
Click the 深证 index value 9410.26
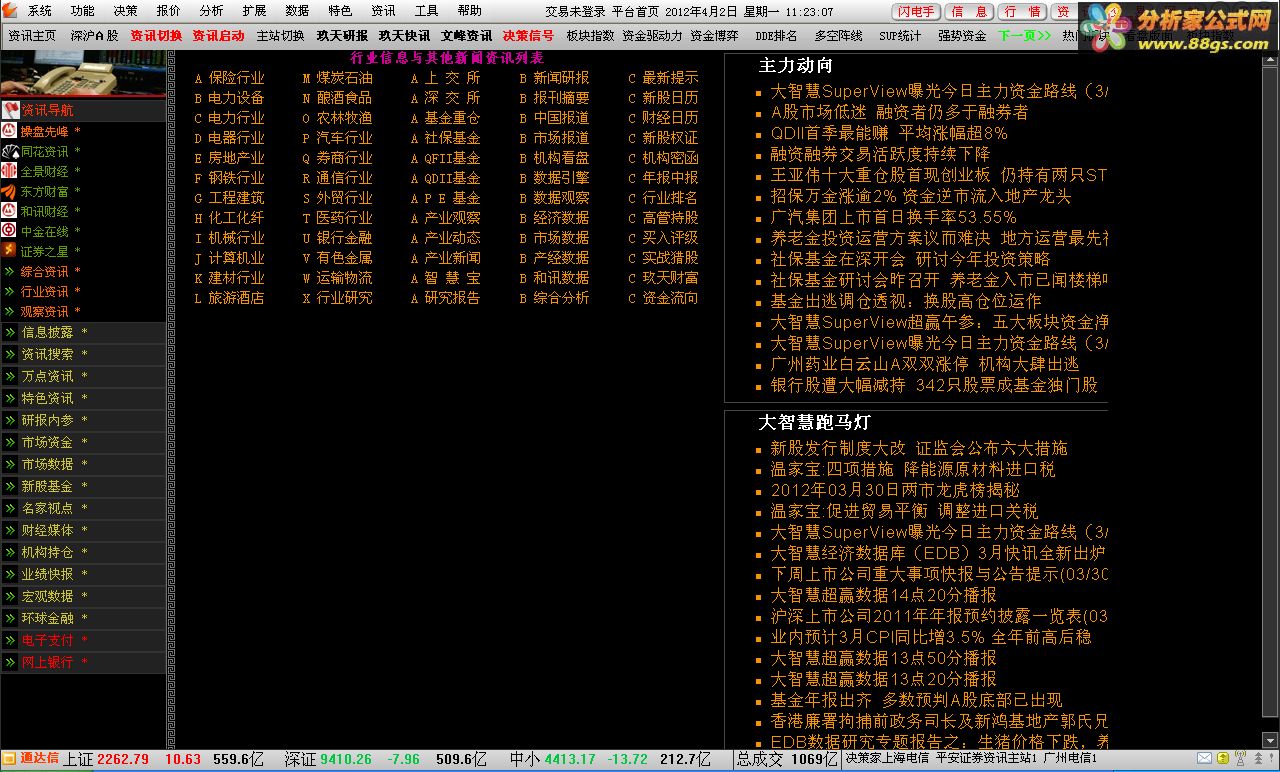[345, 759]
